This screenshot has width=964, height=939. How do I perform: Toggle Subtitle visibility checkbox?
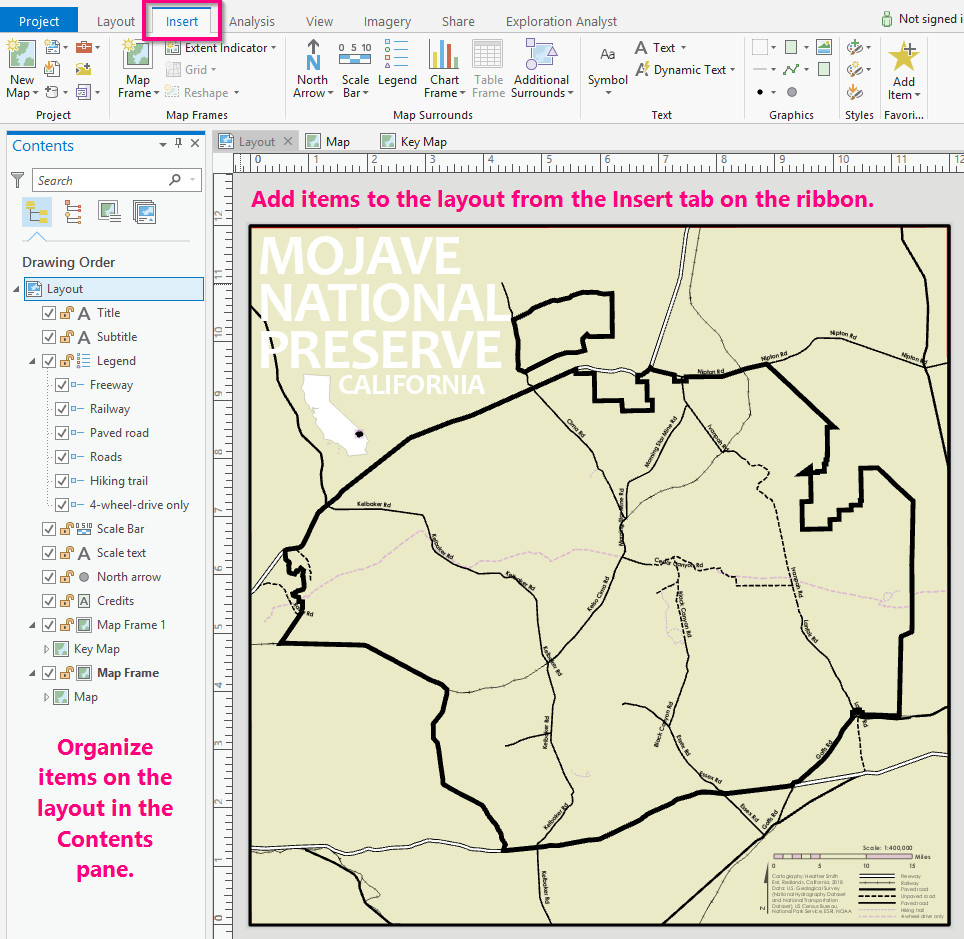point(49,337)
